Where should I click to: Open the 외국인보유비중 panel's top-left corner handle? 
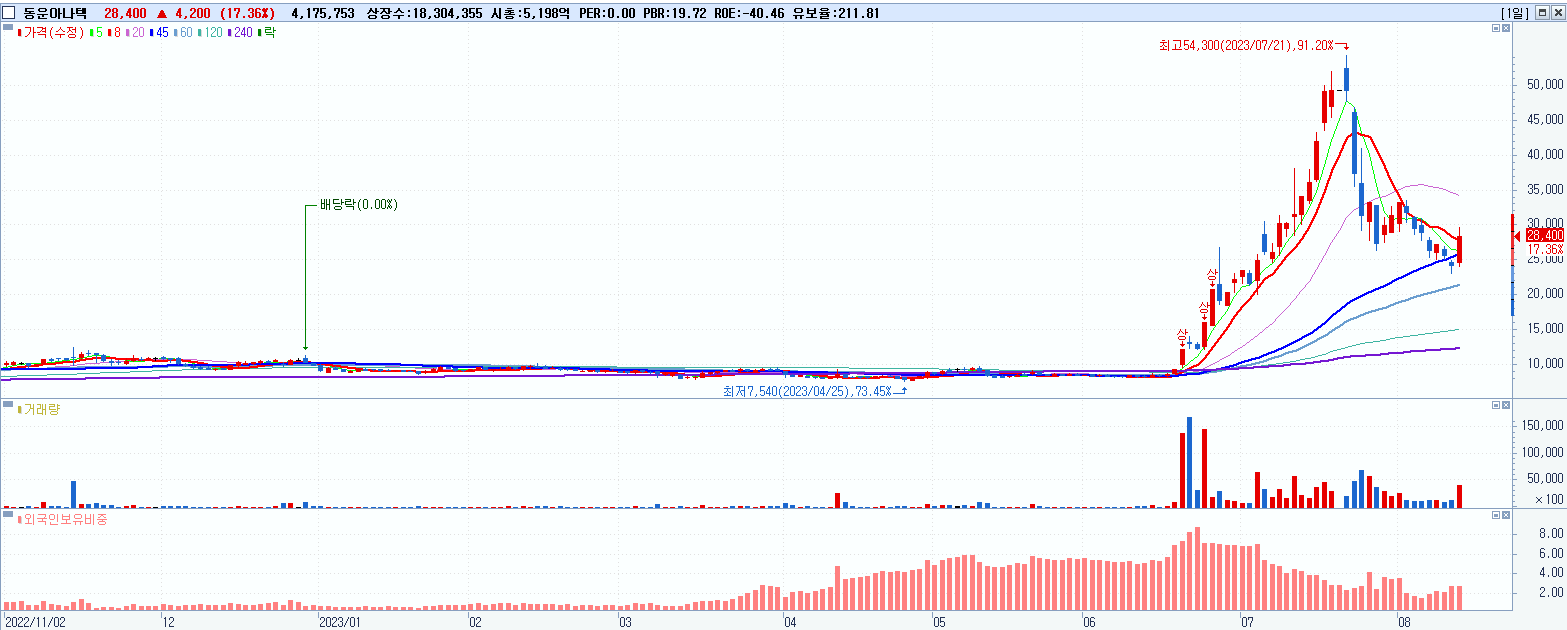pyautogui.click(x=8, y=516)
